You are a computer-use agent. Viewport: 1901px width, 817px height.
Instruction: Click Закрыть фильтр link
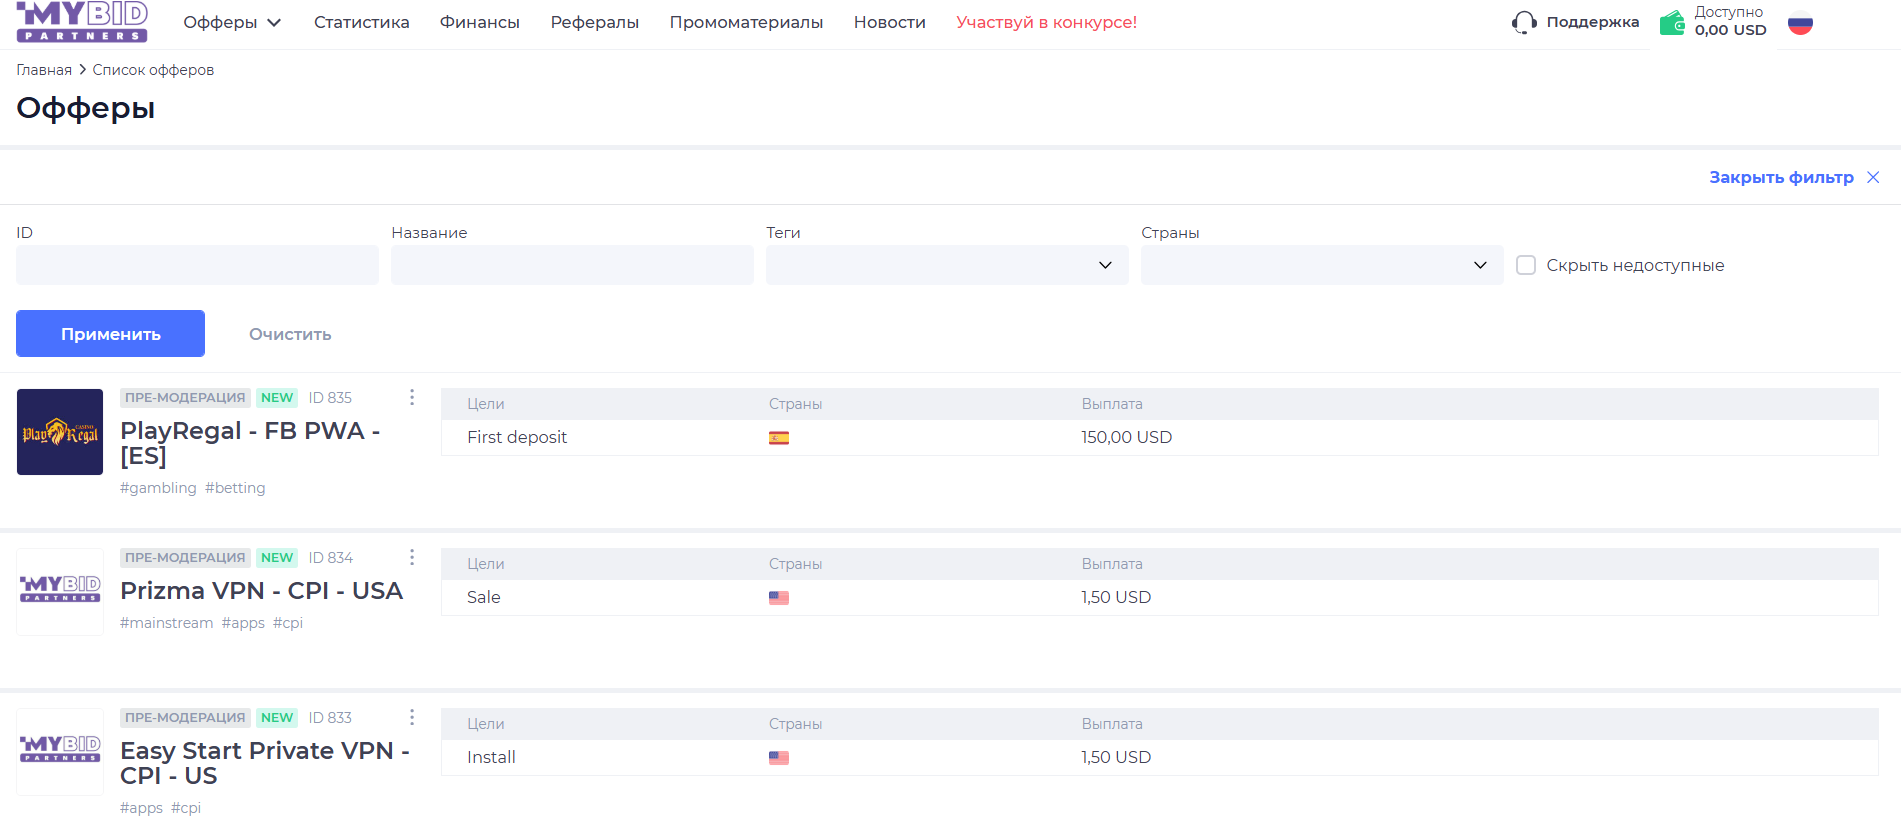tap(1781, 177)
